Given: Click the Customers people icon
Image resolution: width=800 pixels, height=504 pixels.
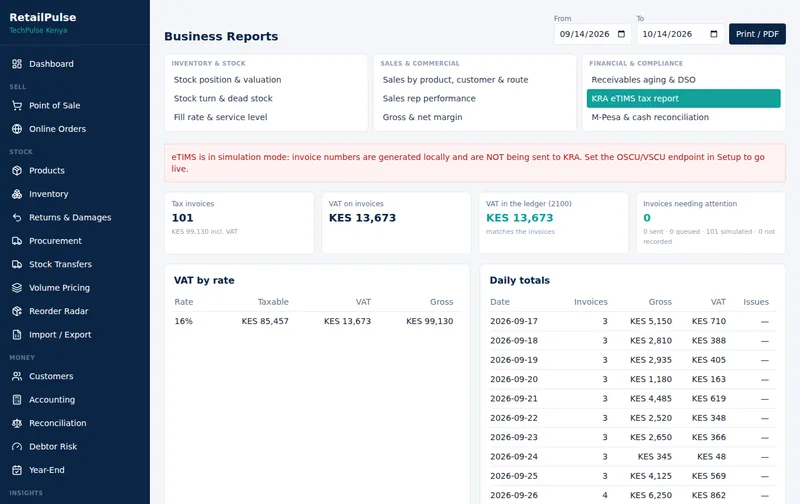Looking at the screenshot, I should pos(17,376).
